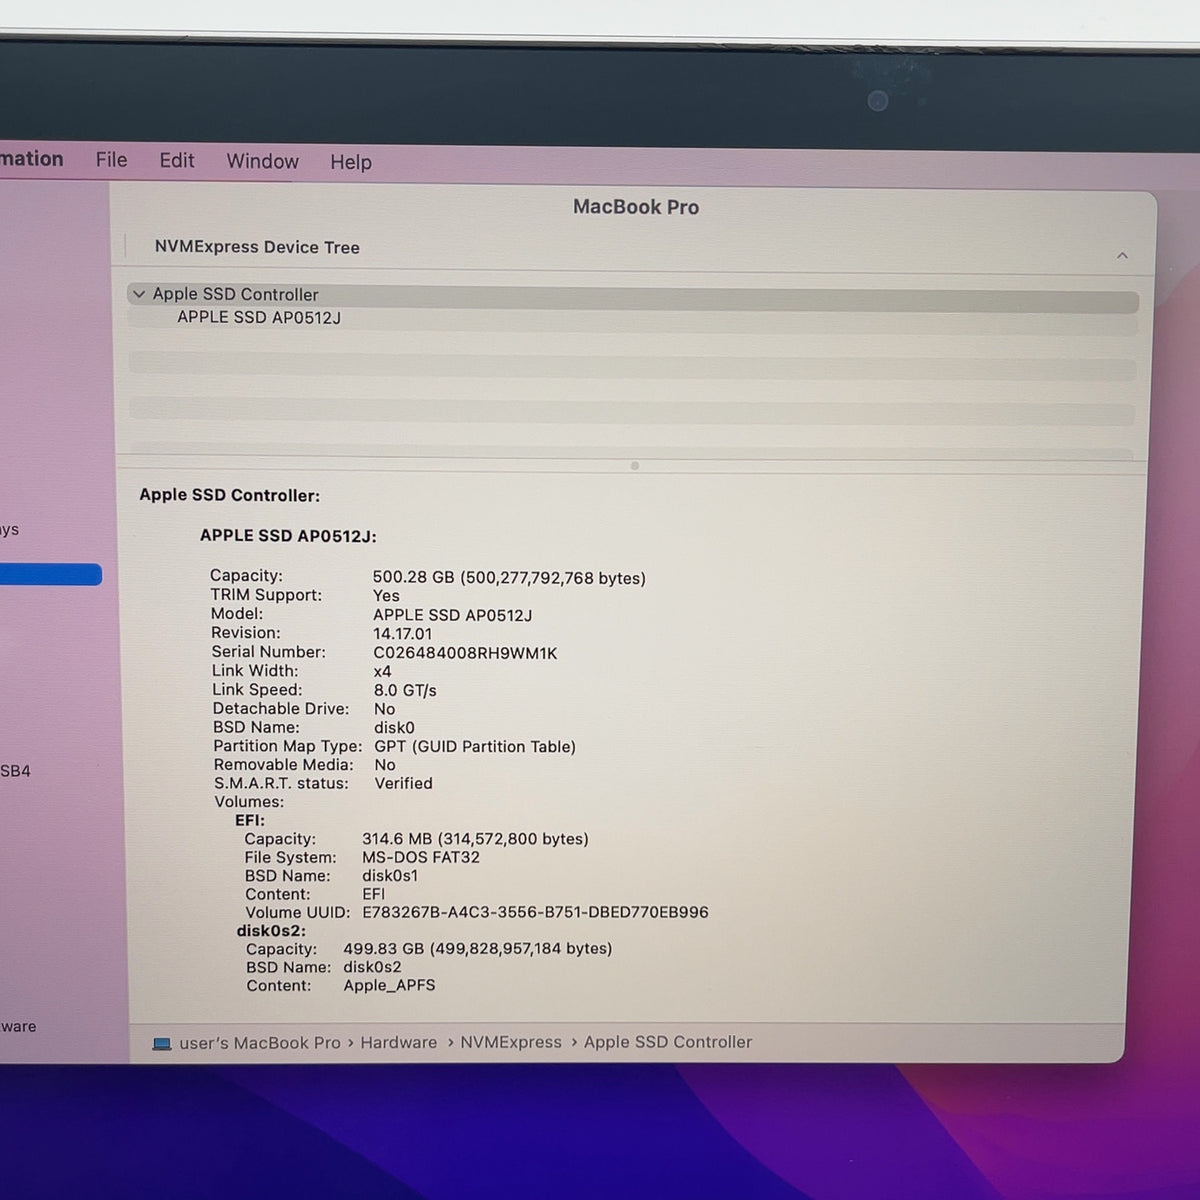The width and height of the screenshot is (1200, 1200).
Task: Toggle sort chevron in device tree header
Action: pos(1122,256)
